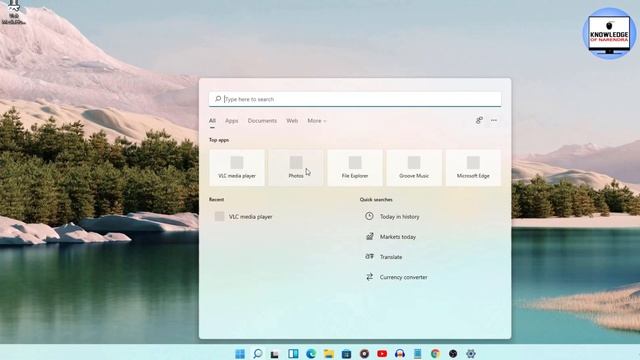Click the translate icon in Quick searches
The image size is (640, 360).
pos(369,256)
